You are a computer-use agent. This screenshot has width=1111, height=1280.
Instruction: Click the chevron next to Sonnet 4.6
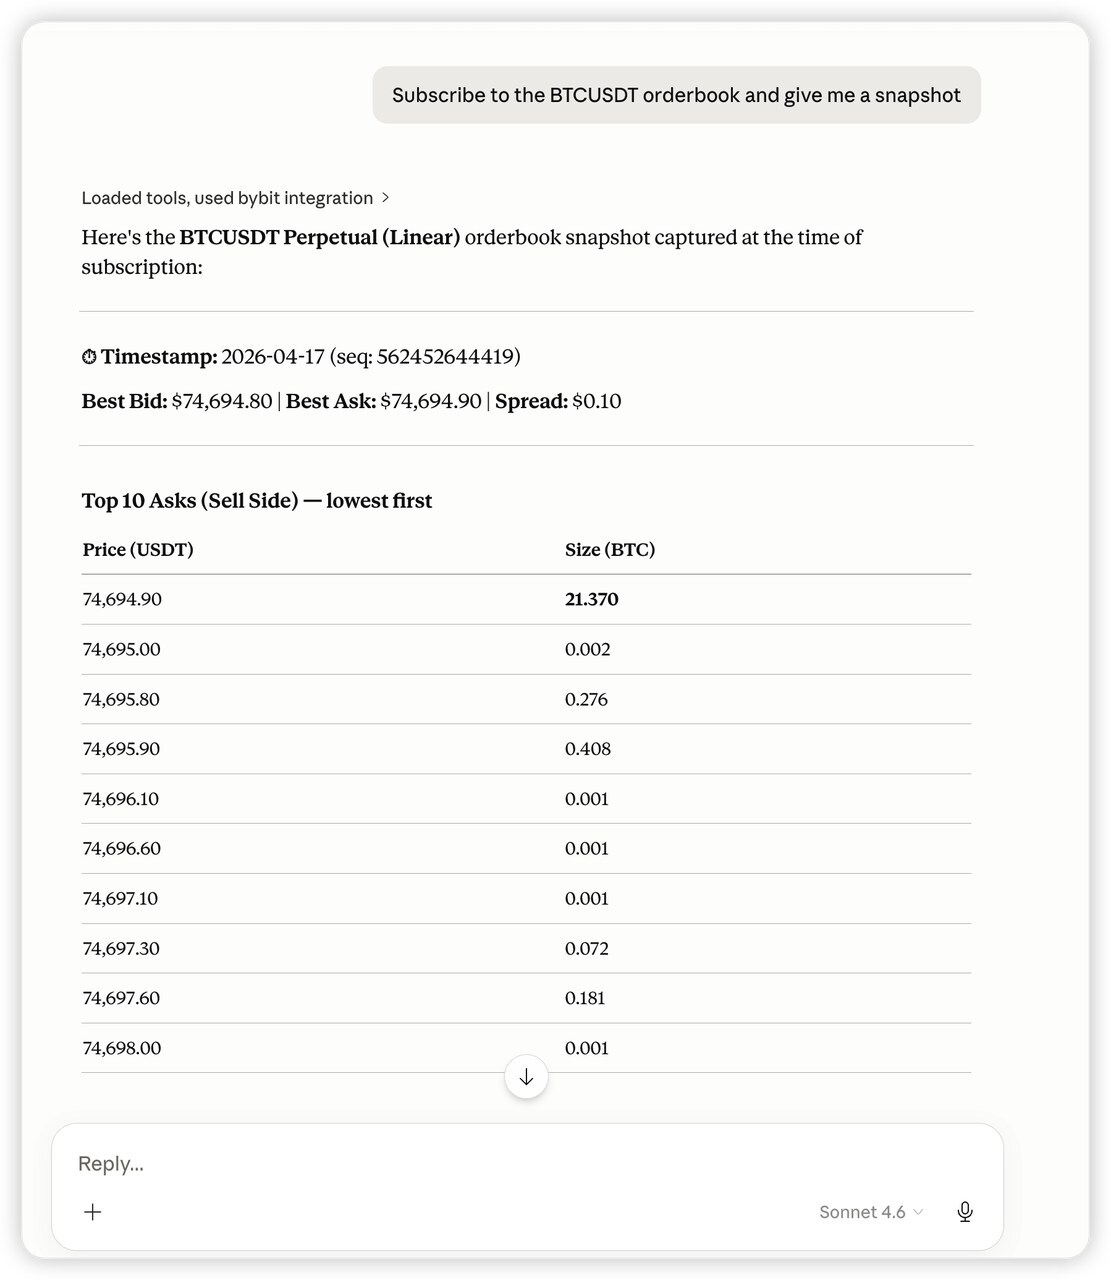(920, 1212)
